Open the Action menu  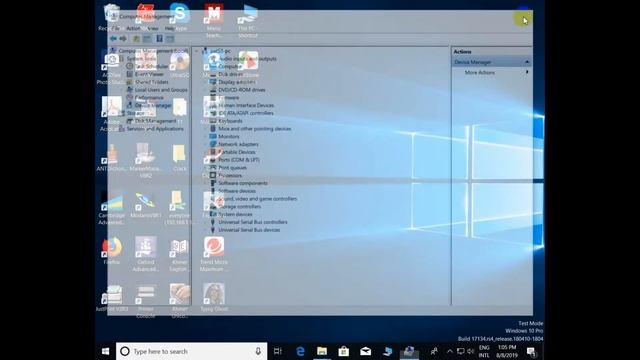tap(133, 28)
